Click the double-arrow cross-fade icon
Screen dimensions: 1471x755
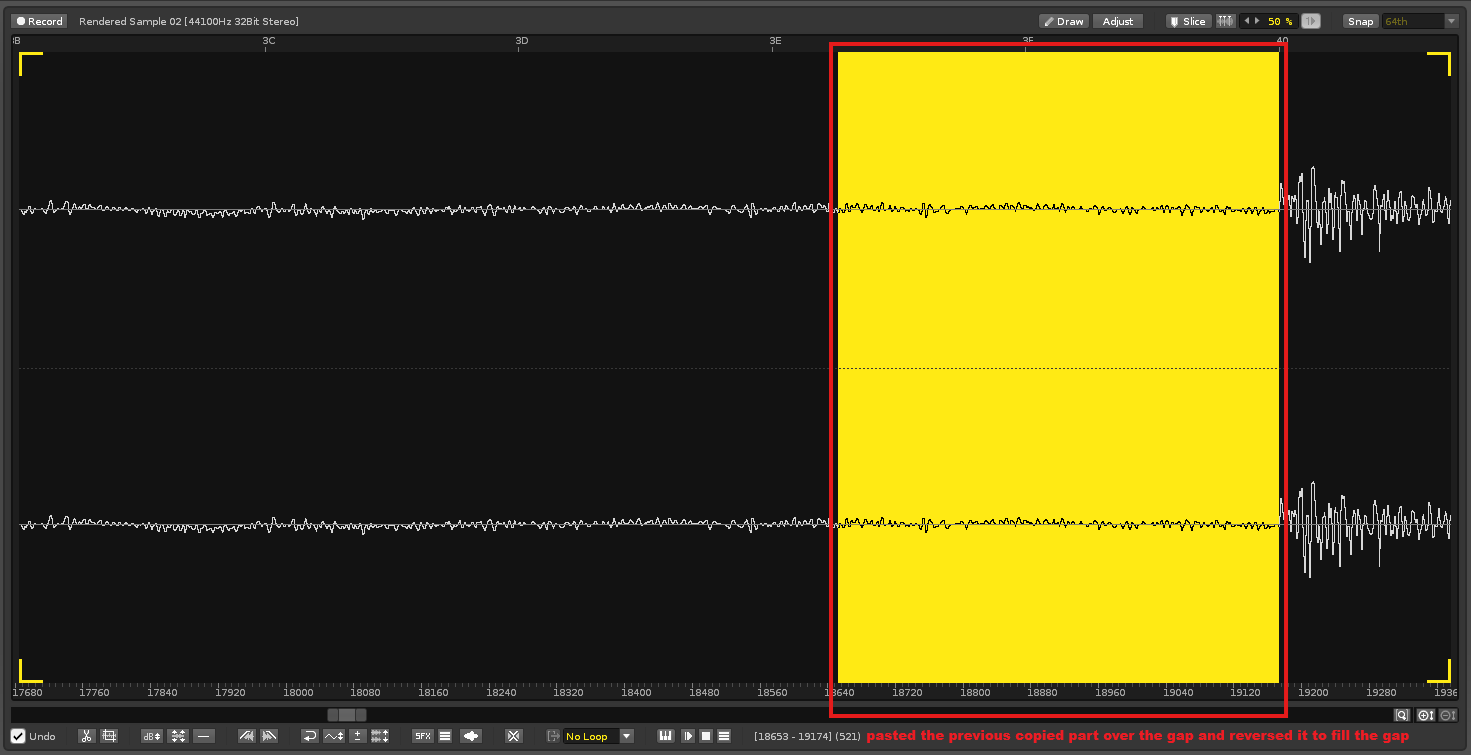[x=471, y=736]
